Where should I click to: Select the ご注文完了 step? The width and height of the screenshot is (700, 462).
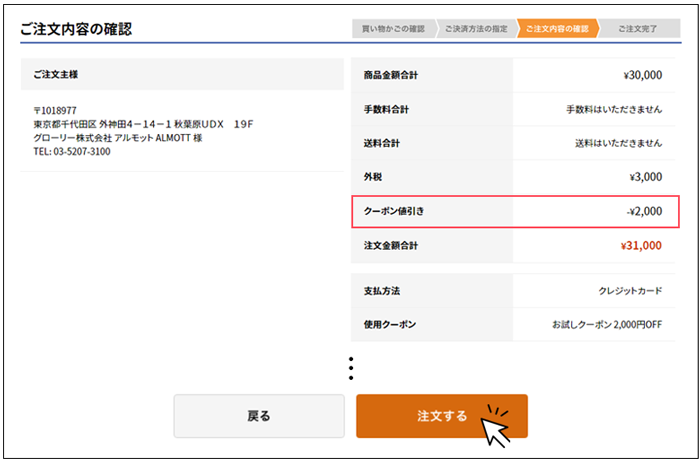[638, 29]
